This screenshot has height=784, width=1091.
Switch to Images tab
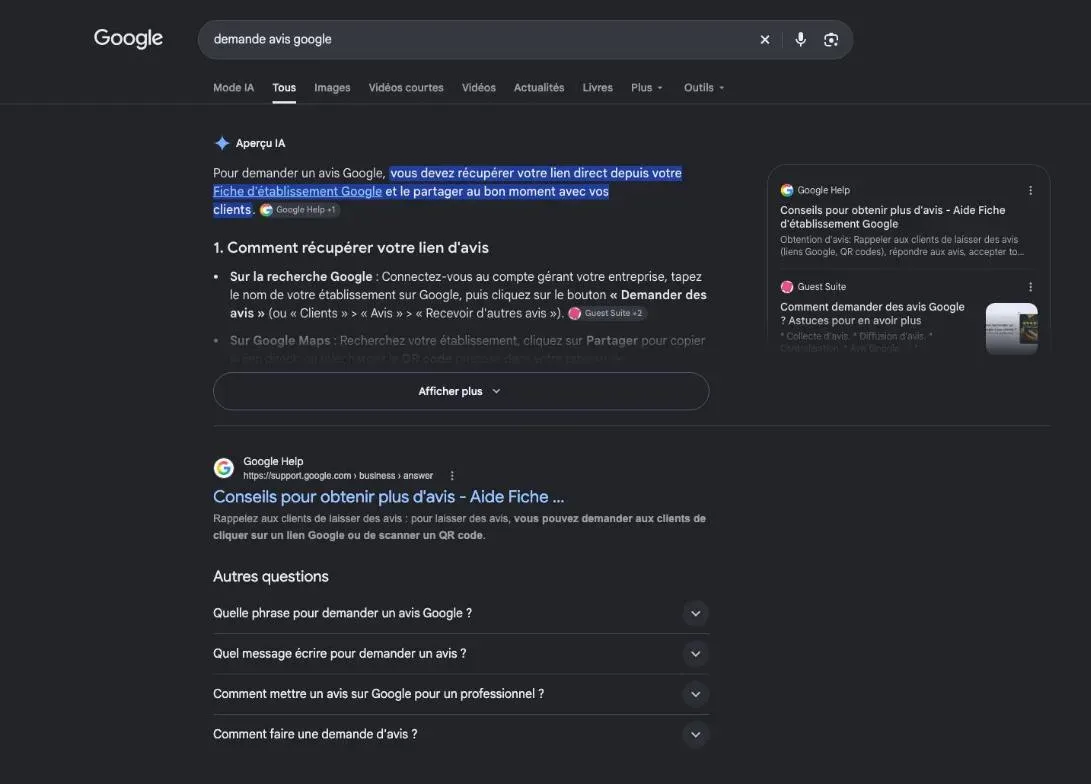pyautogui.click(x=332, y=88)
